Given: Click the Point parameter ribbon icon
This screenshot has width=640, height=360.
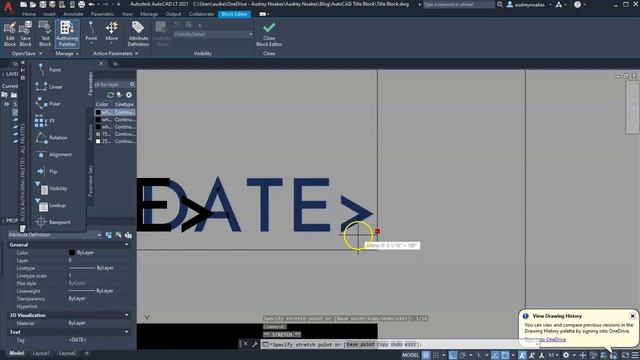Looking at the screenshot, I should click(x=91, y=32).
